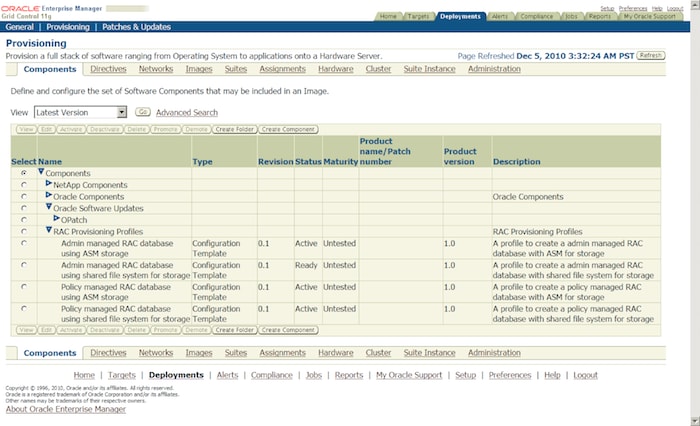Select Policy managed RAC shared file system radio
This screenshot has width=700, height=426.
(x=24, y=308)
